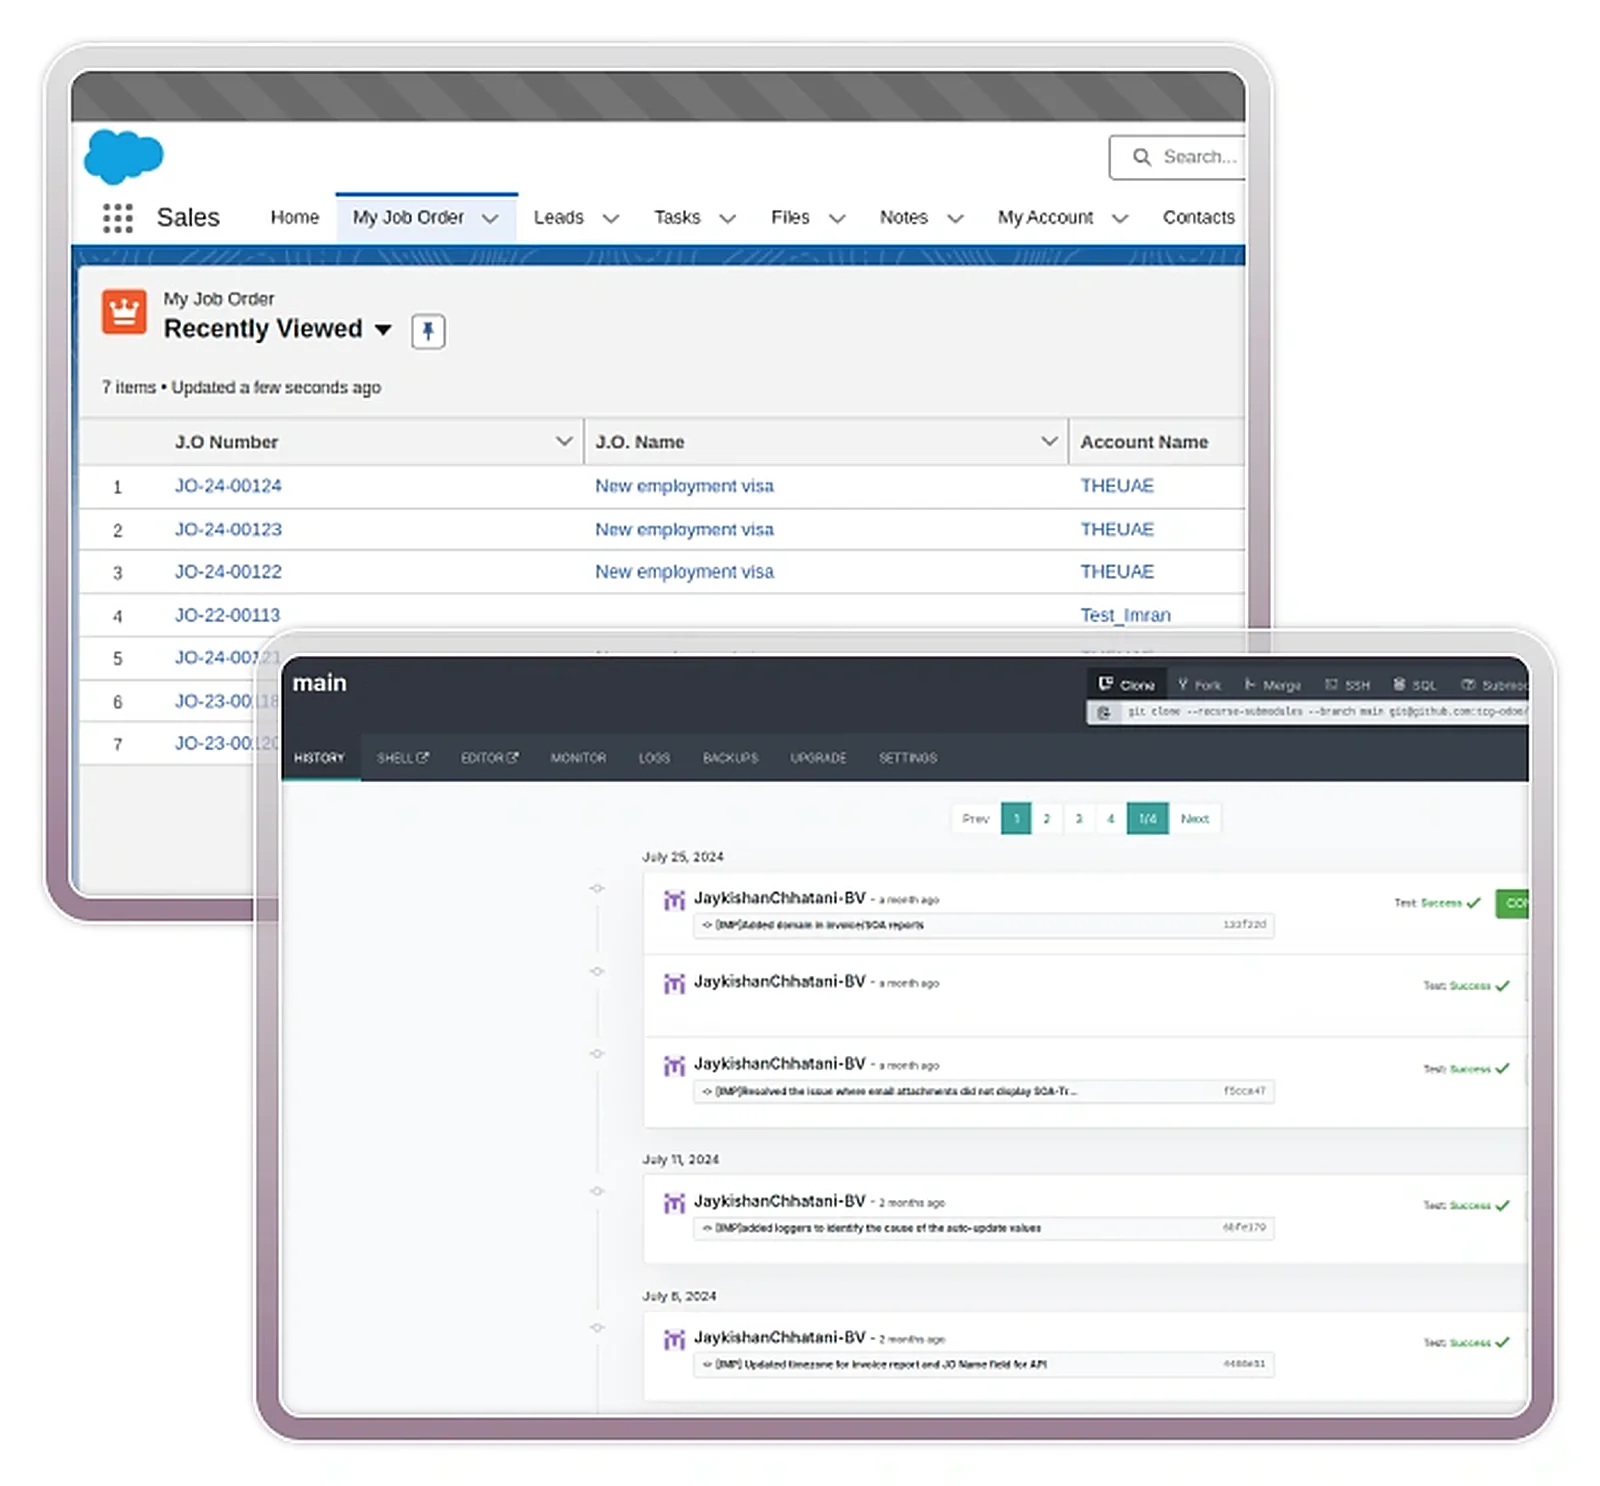Expand the Leads tab dropdown chevron
Viewport: 1600px width, 1486px height.
tap(611, 219)
